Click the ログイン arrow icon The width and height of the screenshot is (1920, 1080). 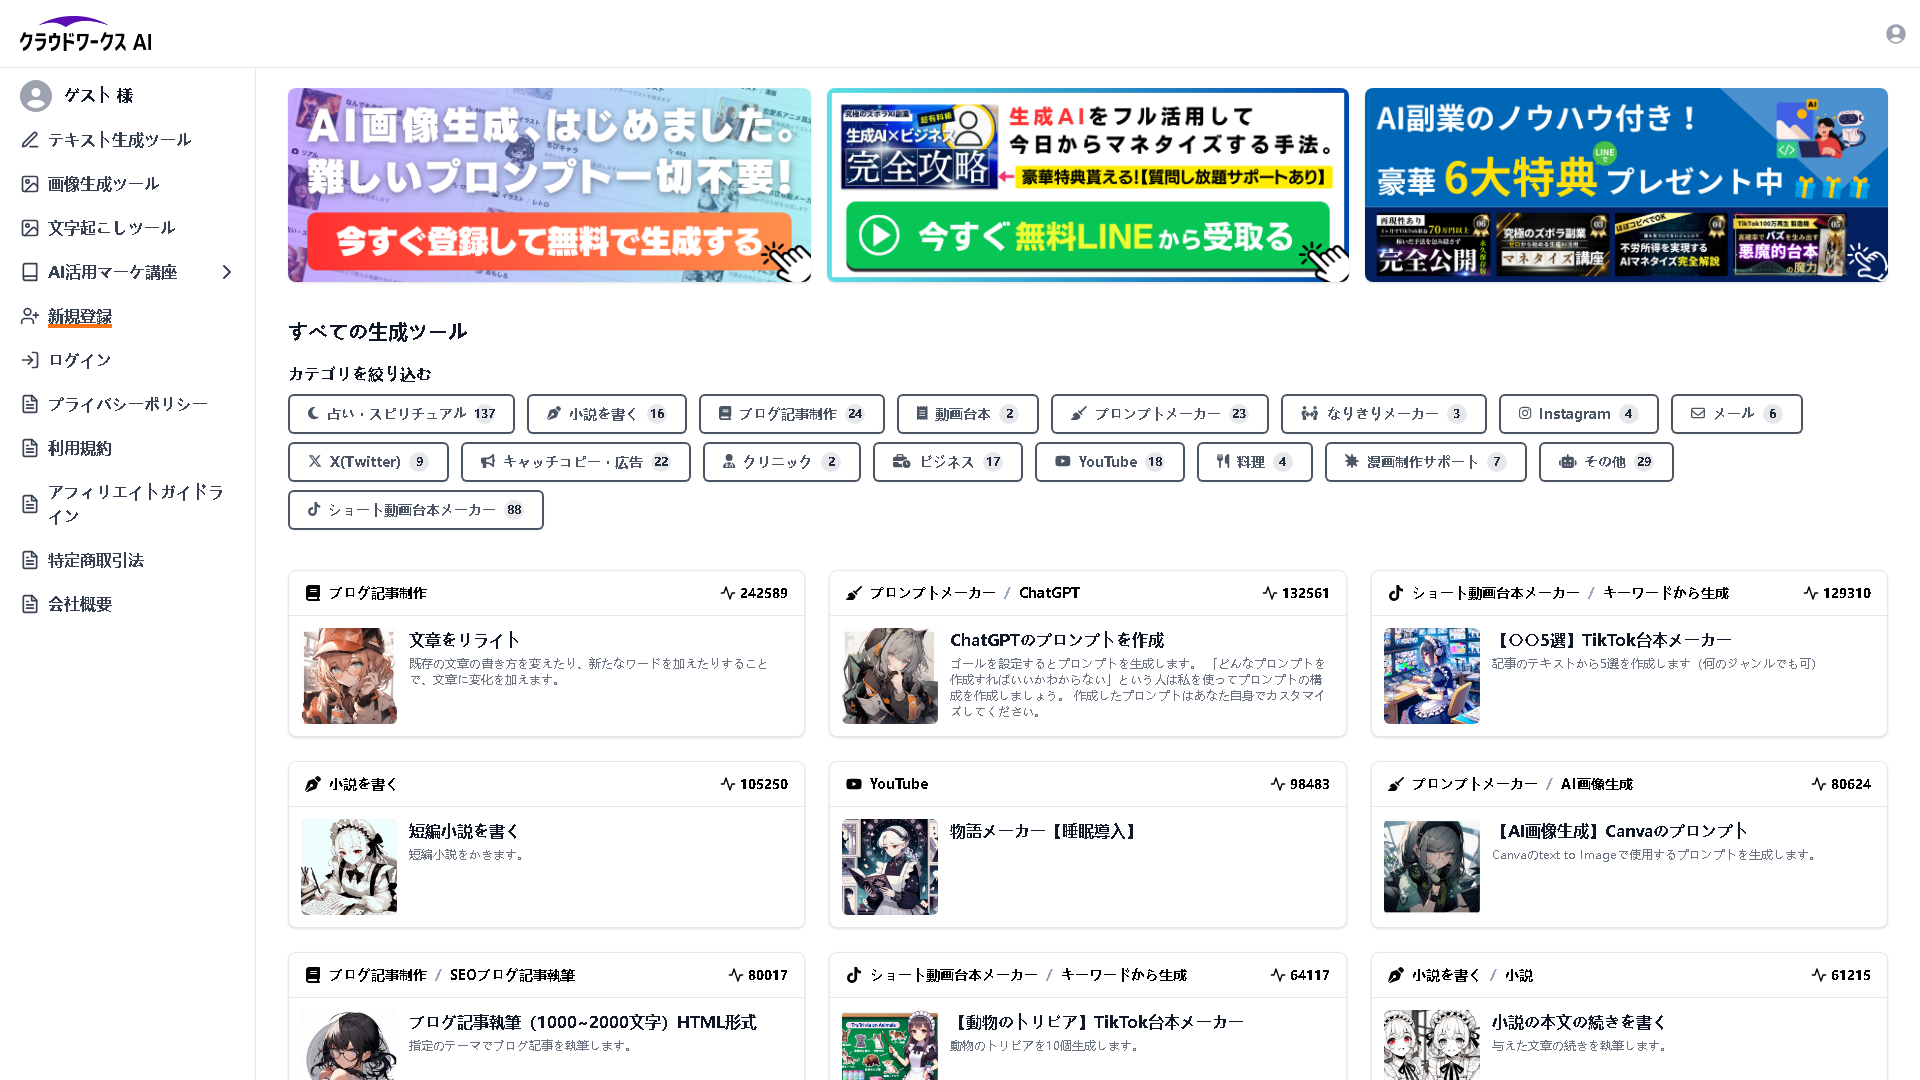click(x=30, y=360)
